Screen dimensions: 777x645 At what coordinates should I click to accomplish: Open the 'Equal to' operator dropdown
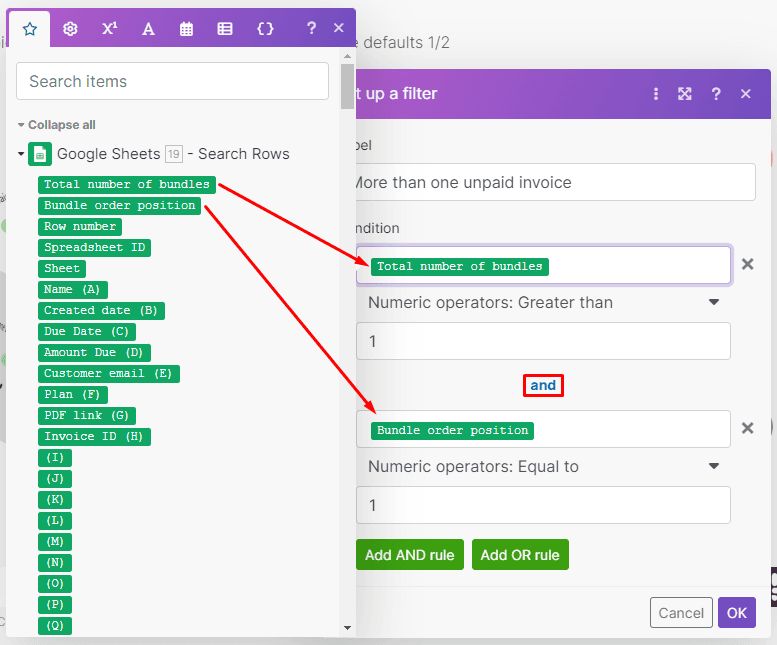click(543, 466)
